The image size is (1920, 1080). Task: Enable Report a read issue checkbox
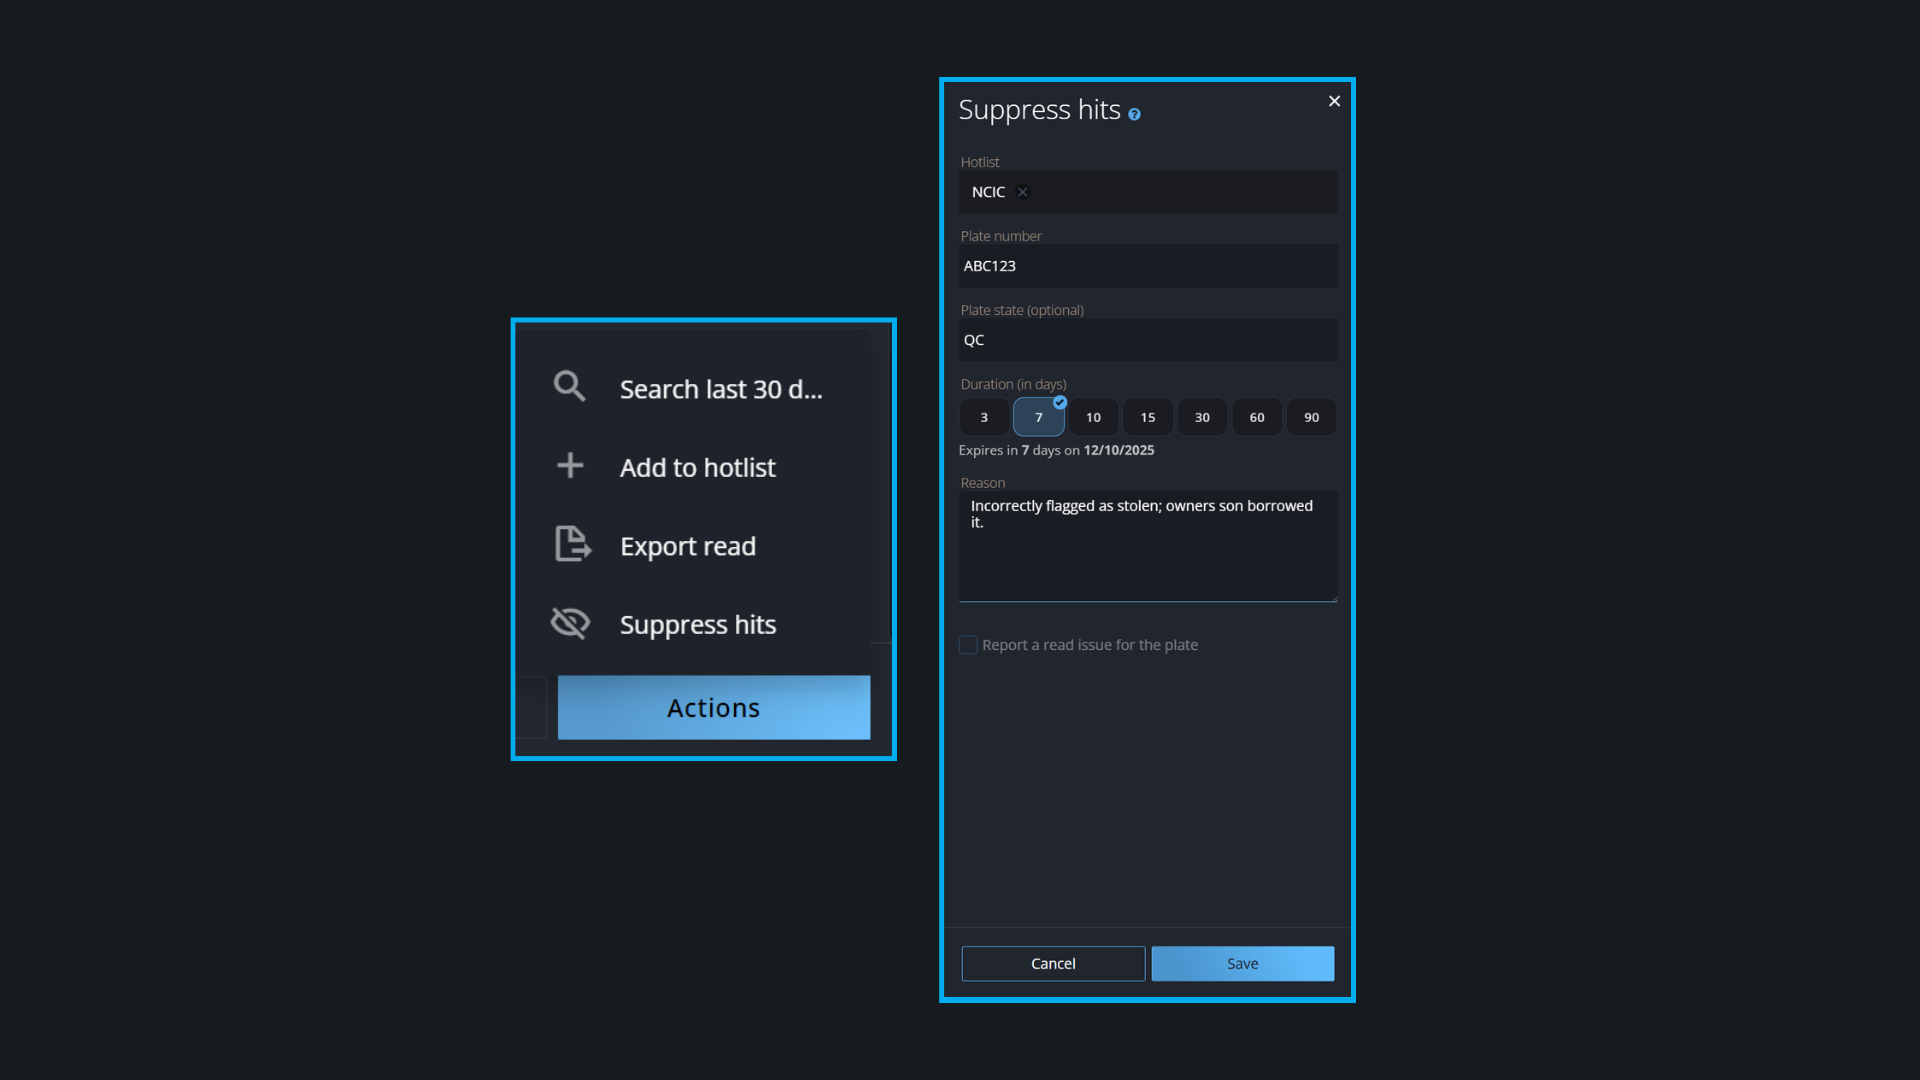968,645
